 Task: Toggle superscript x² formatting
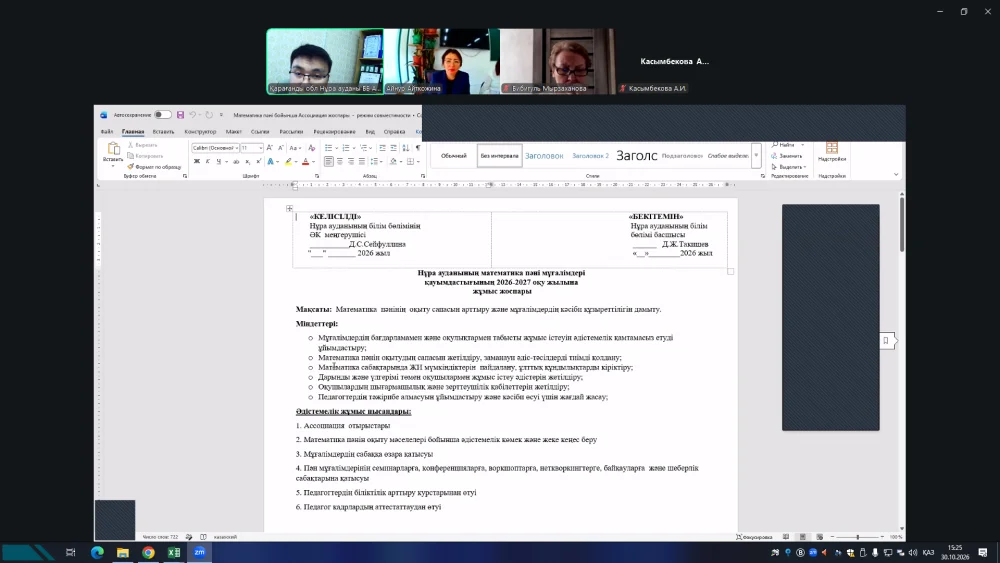pos(258,162)
